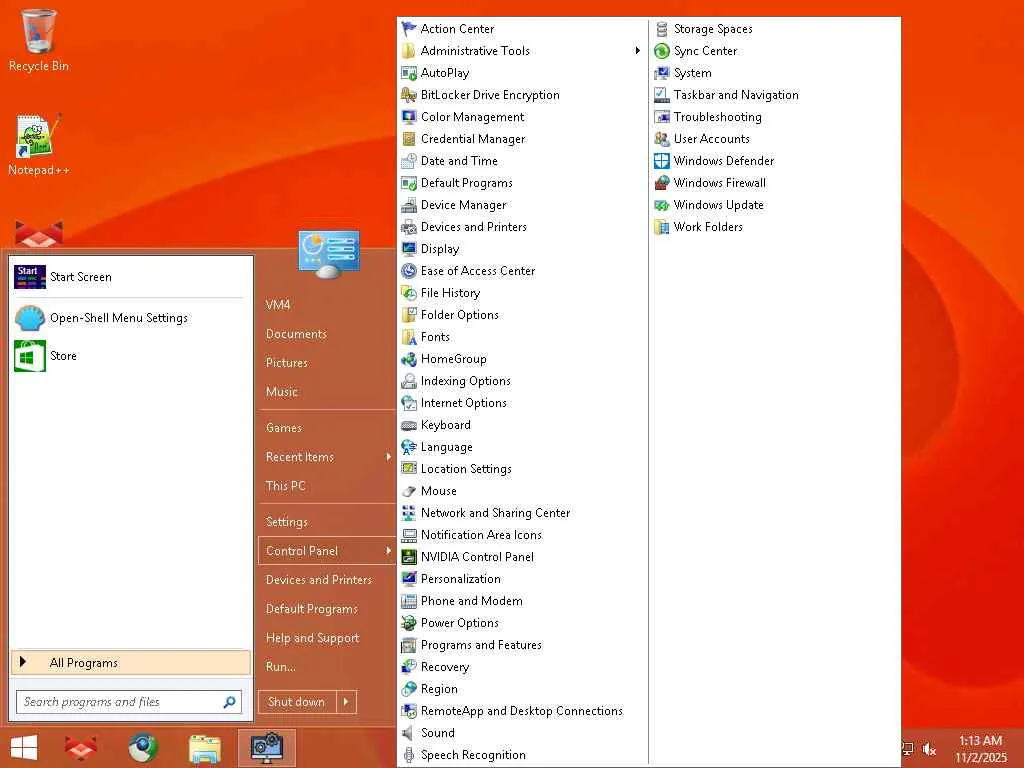Image resolution: width=1024 pixels, height=768 pixels.
Task: Open Default Programs in start menu right column
Action: (312, 609)
